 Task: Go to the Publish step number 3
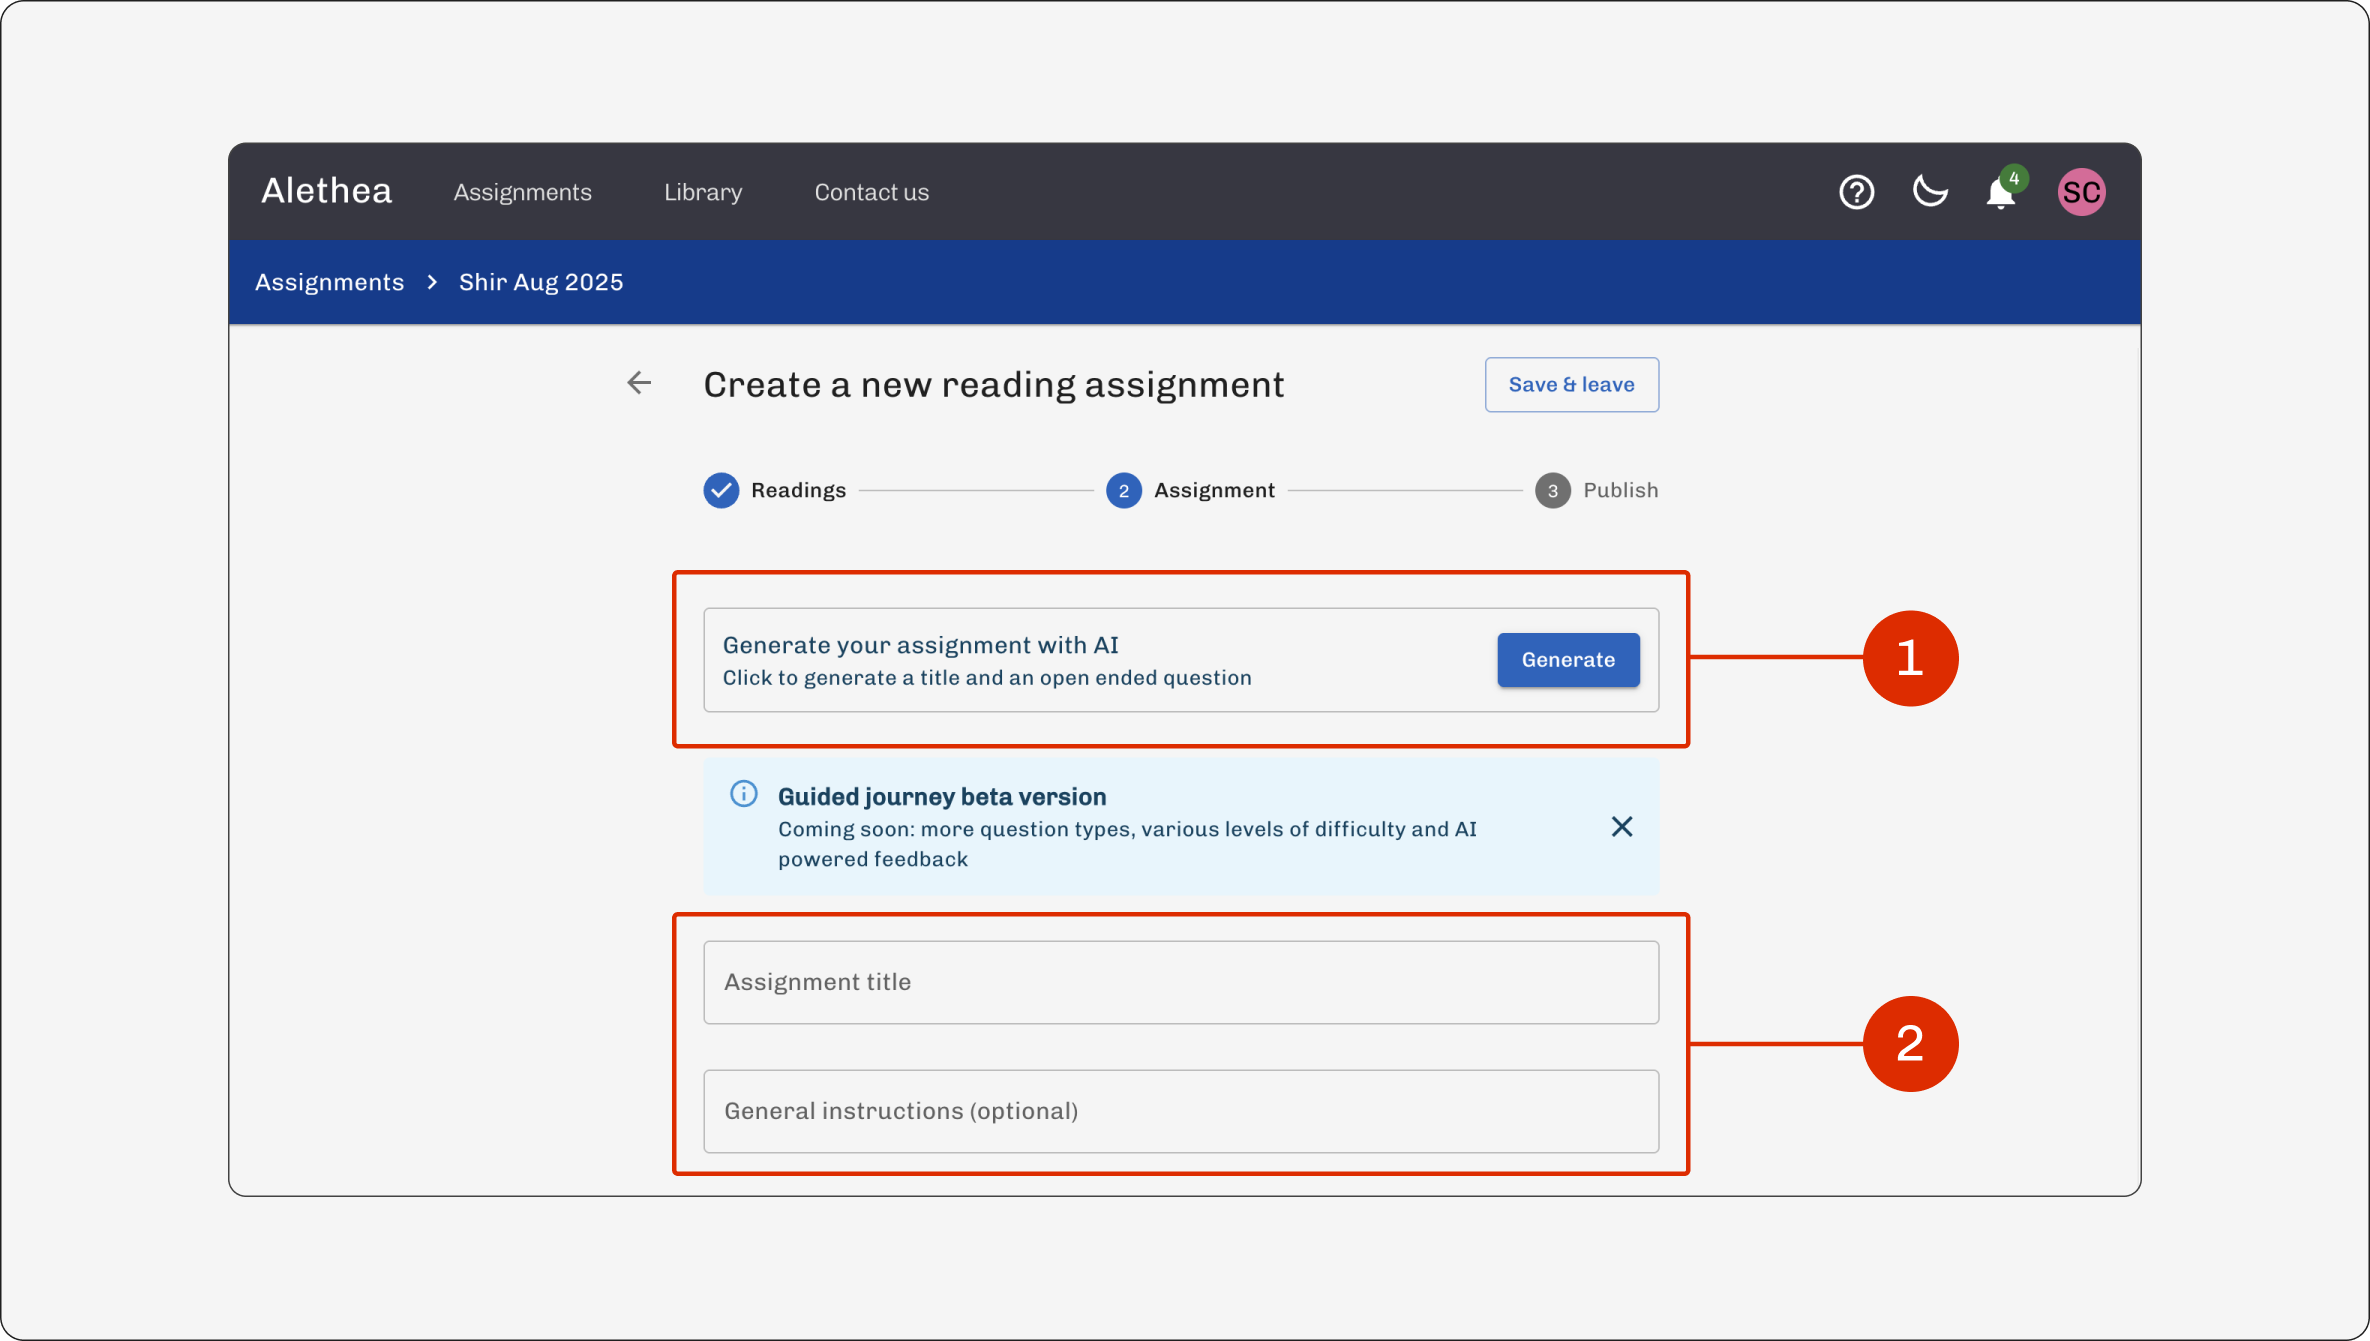[x=1553, y=490]
